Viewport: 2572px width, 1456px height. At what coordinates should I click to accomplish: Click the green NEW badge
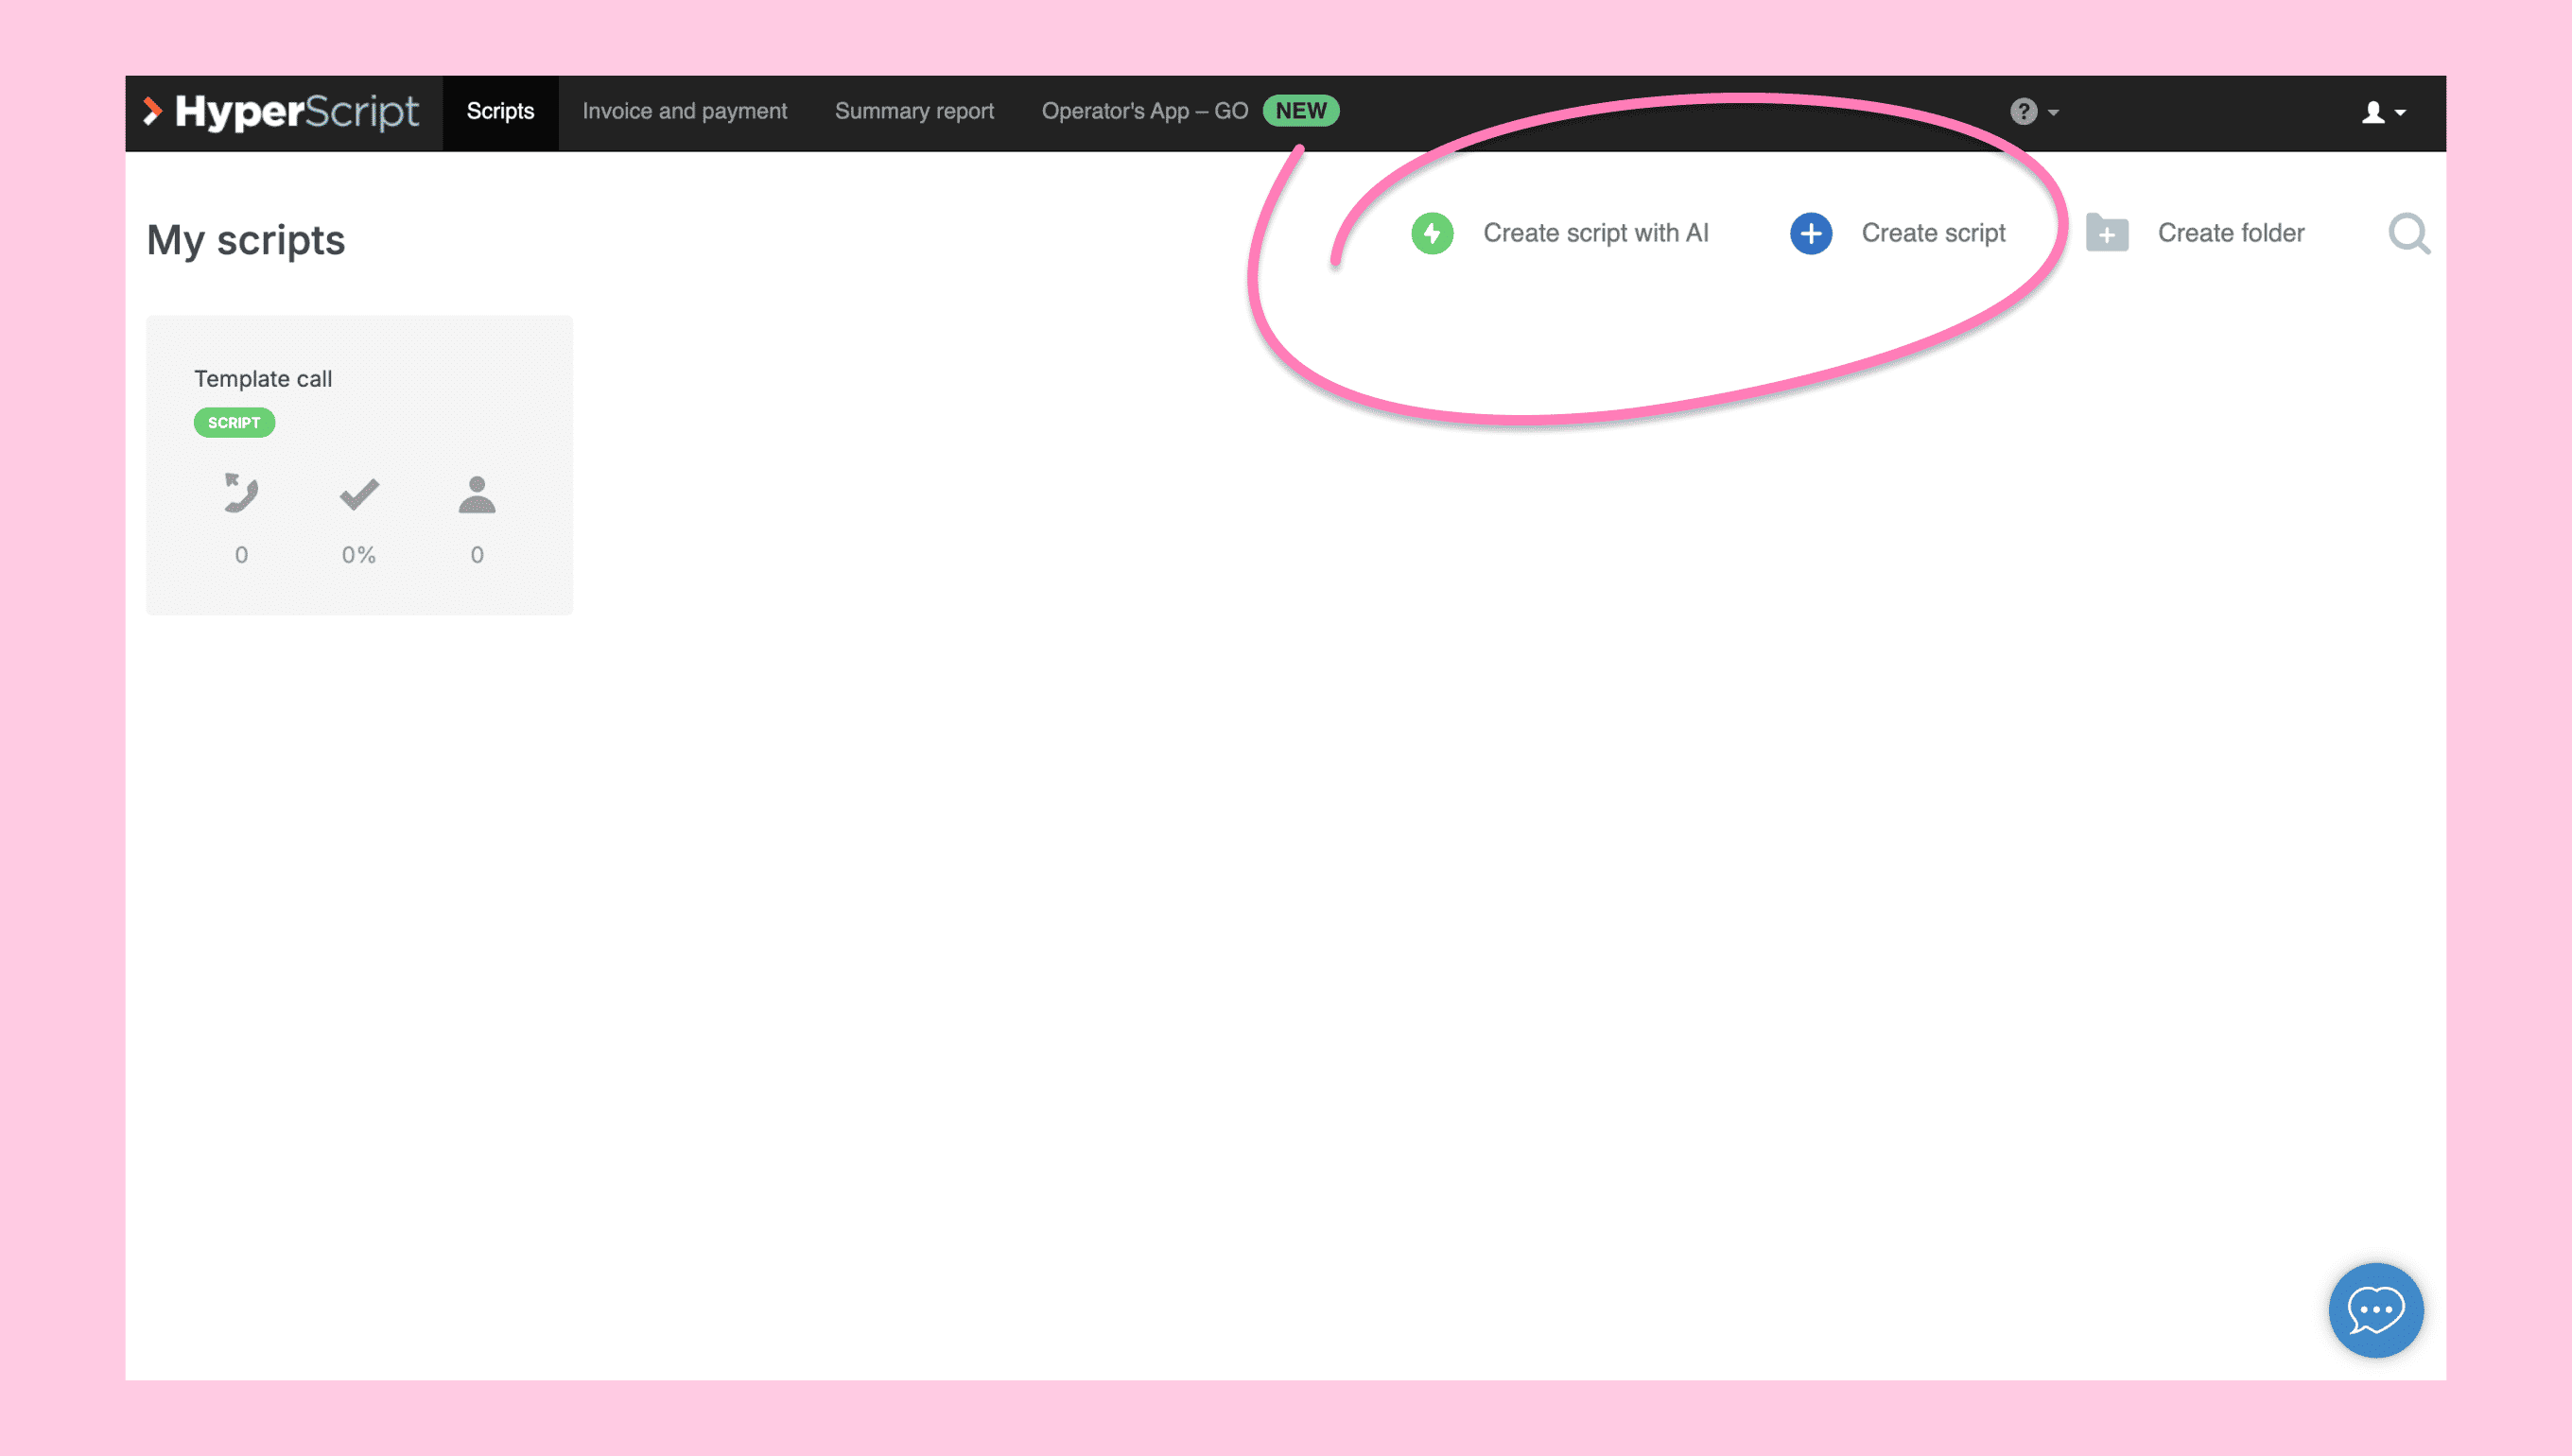point(1300,111)
